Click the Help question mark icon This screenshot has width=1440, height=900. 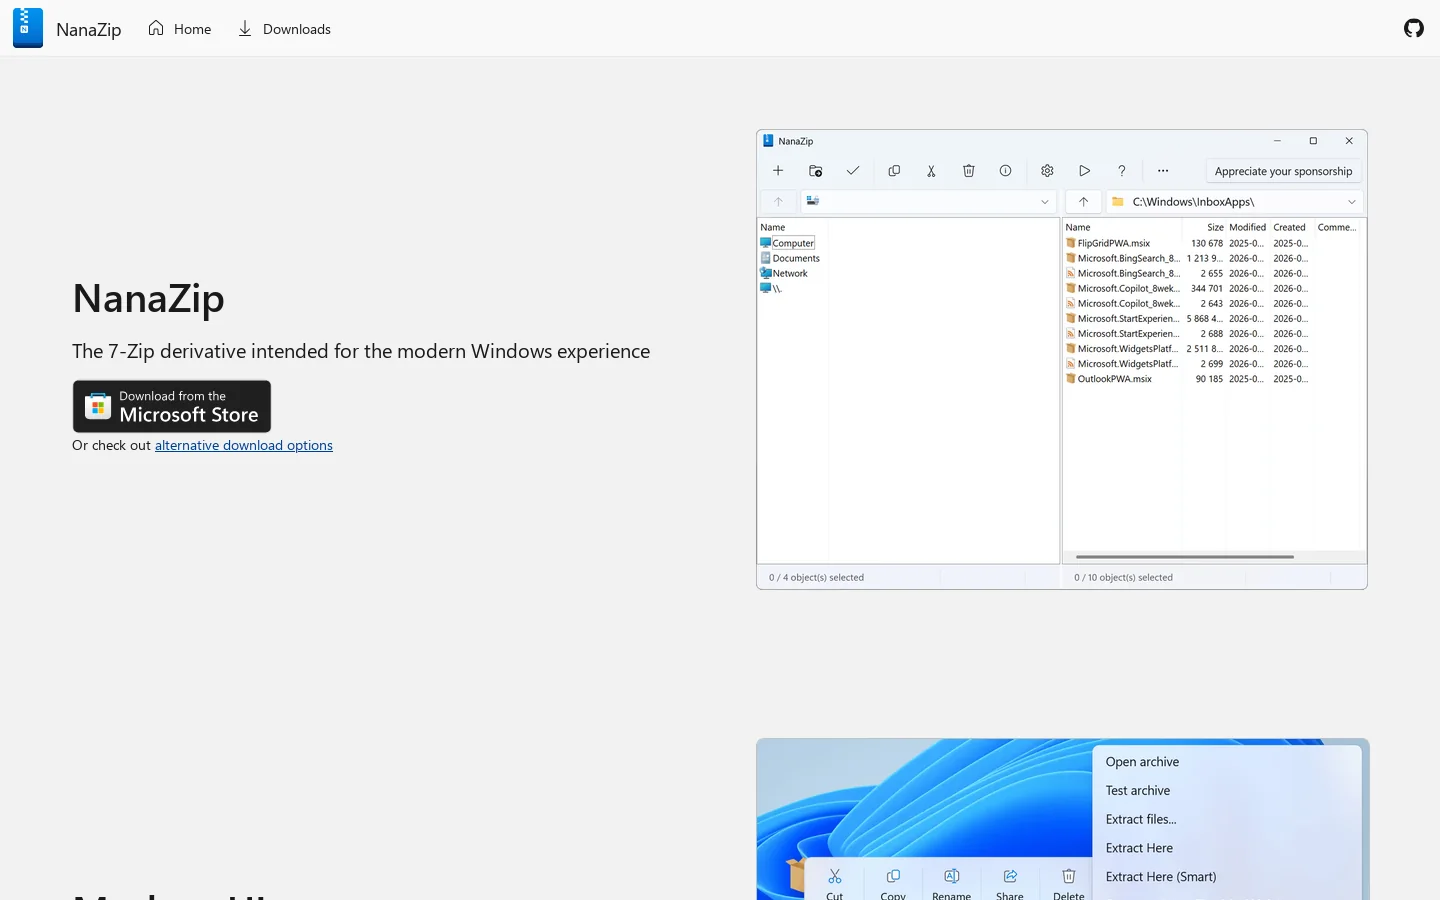pos(1122,171)
